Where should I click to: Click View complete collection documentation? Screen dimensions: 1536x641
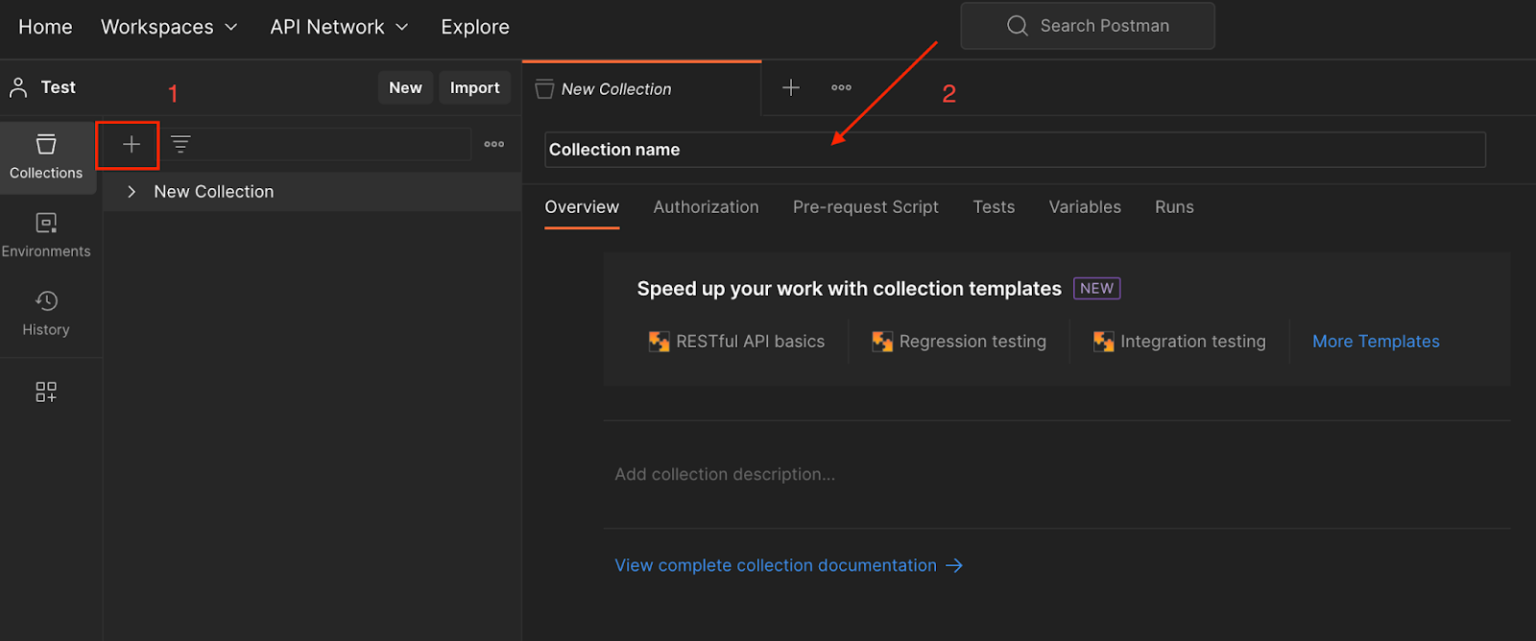[x=776, y=565]
